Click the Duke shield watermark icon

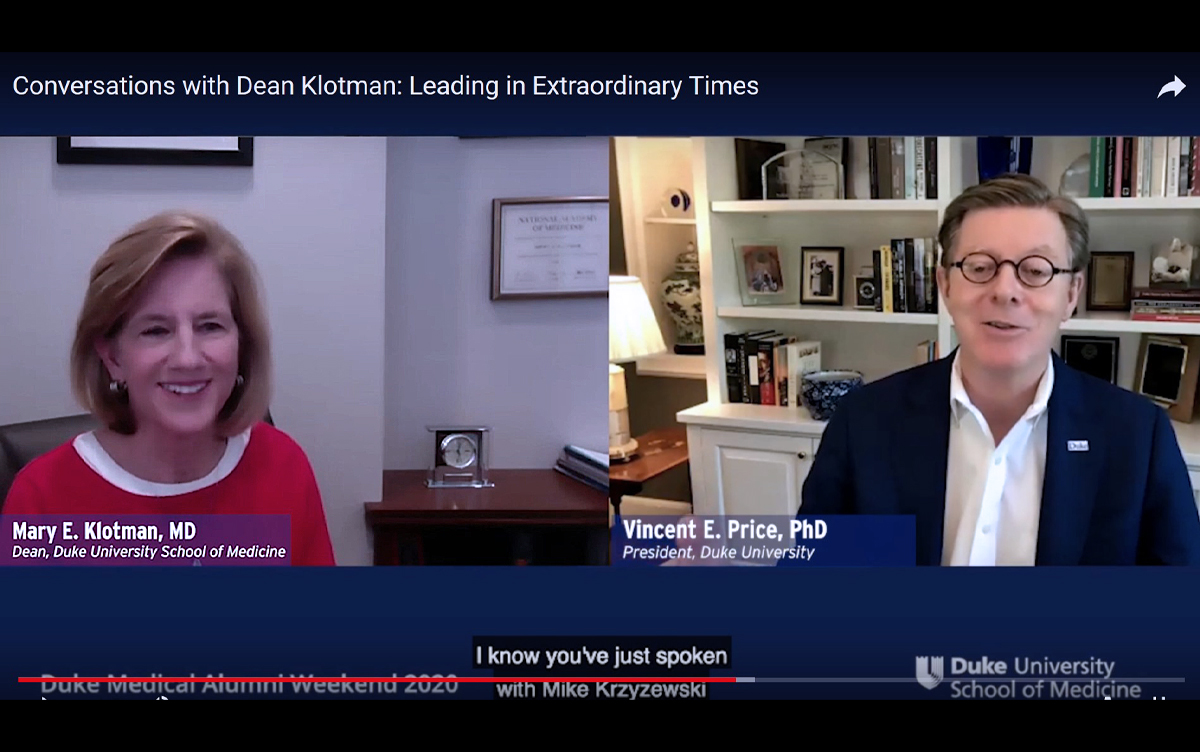click(x=929, y=672)
